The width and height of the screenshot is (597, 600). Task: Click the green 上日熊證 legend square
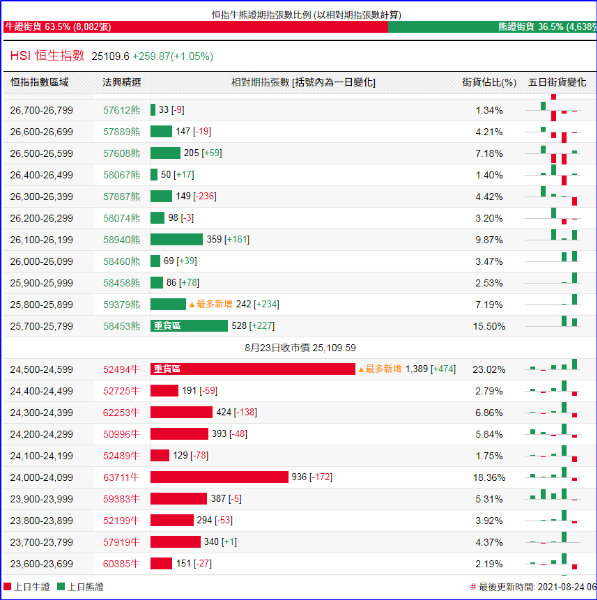click(x=61, y=587)
